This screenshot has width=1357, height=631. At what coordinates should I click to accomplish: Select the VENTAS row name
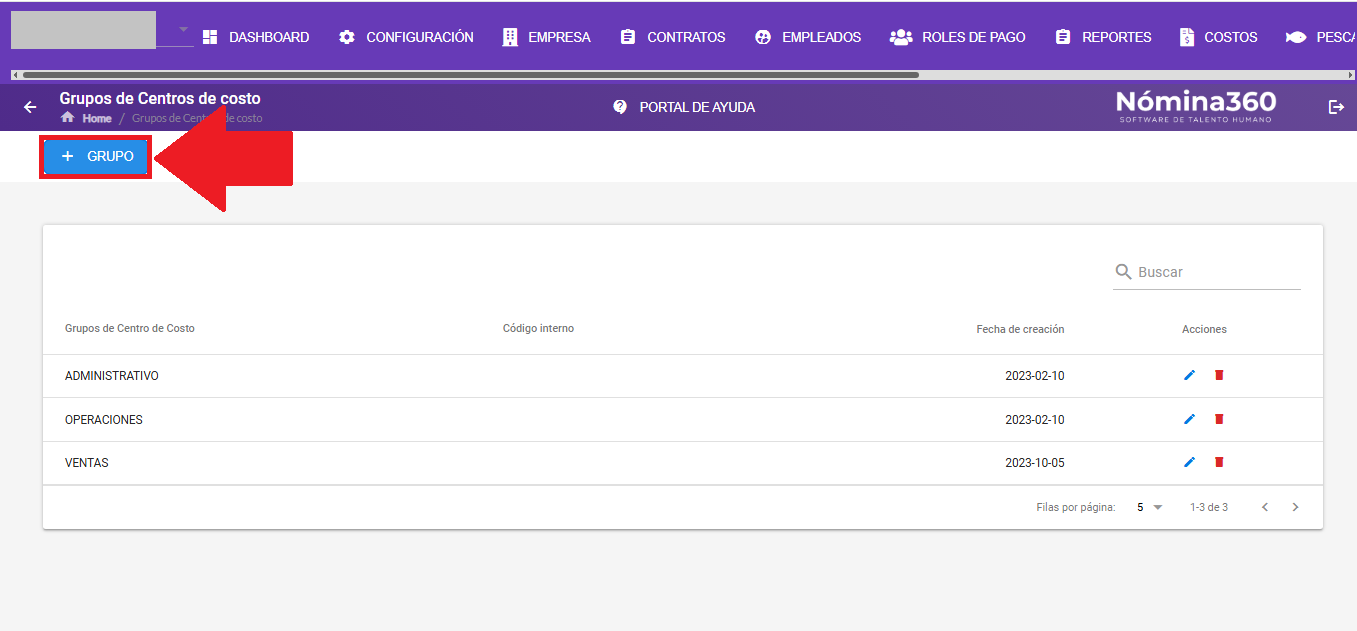(87, 463)
